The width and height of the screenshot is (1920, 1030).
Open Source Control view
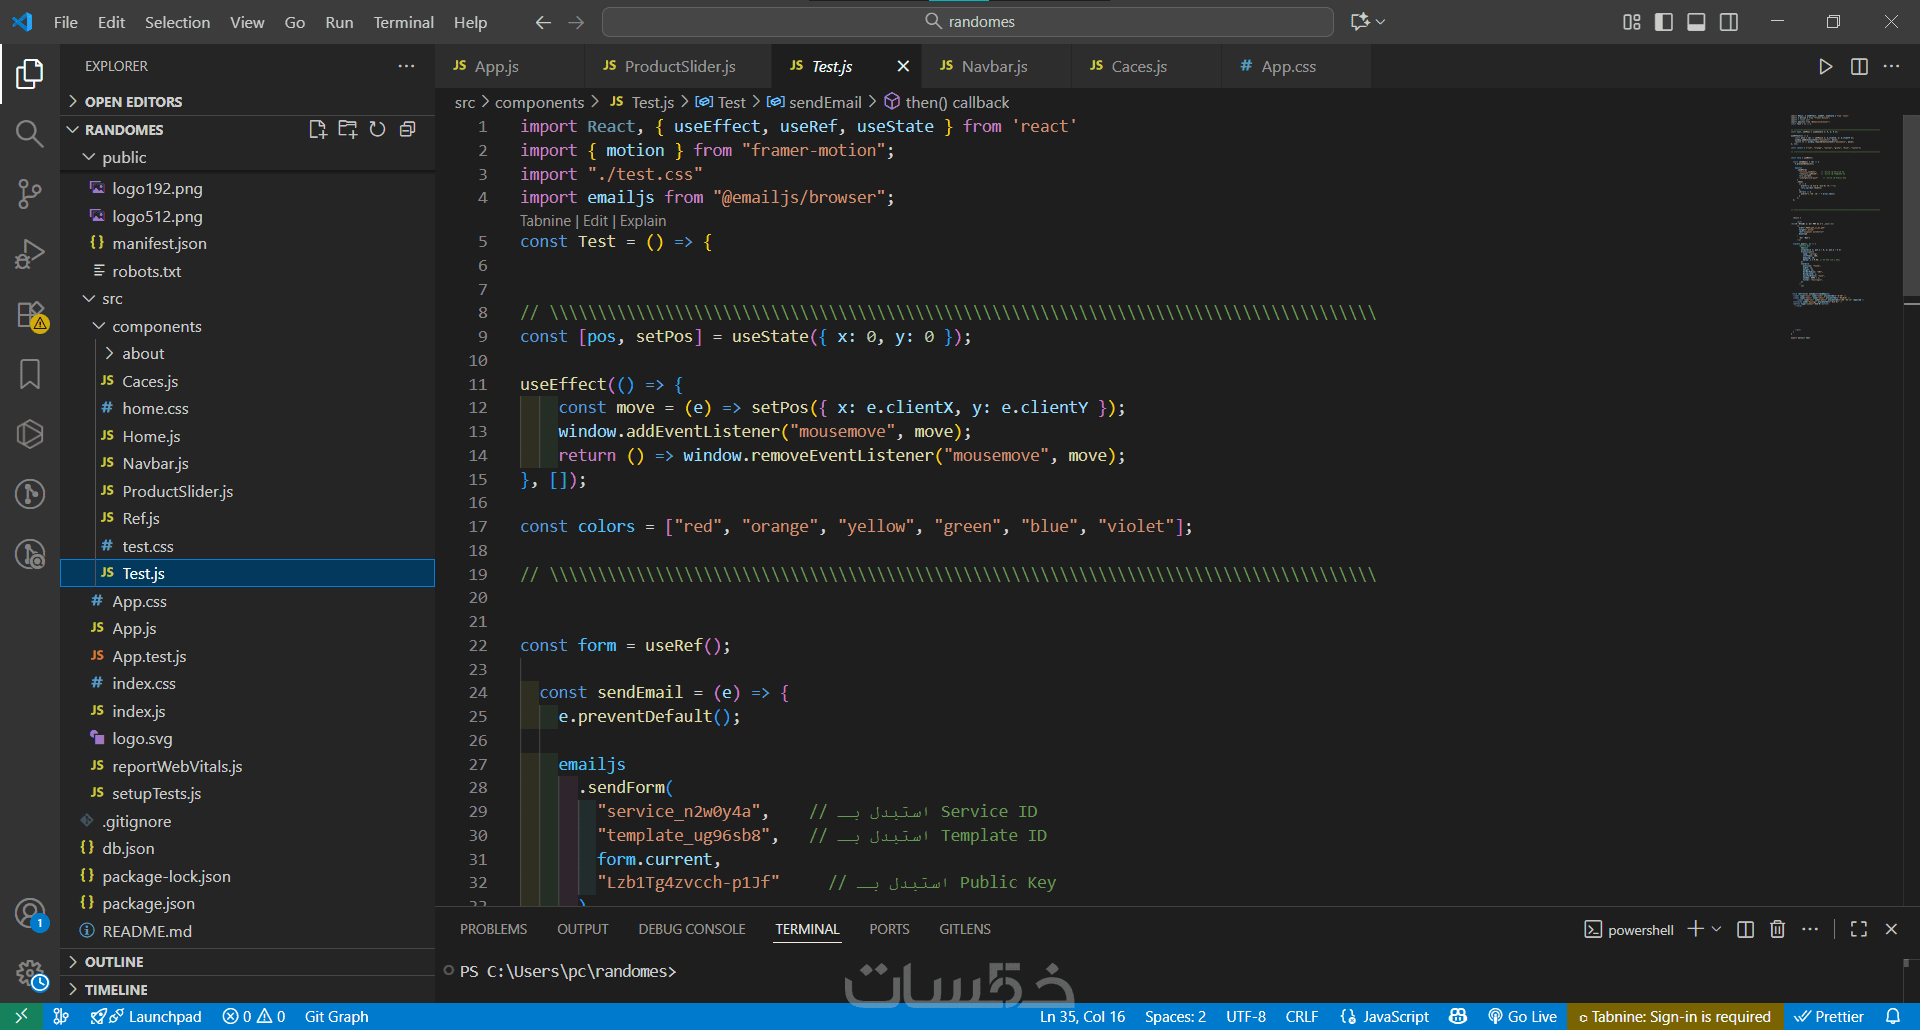[x=29, y=193]
